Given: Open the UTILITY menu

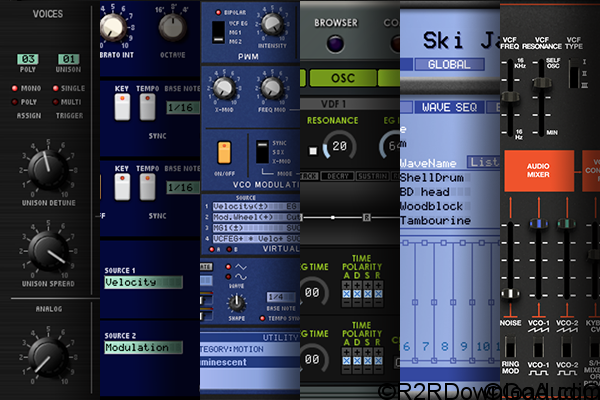Looking at the screenshot, I should (x=280, y=338).
